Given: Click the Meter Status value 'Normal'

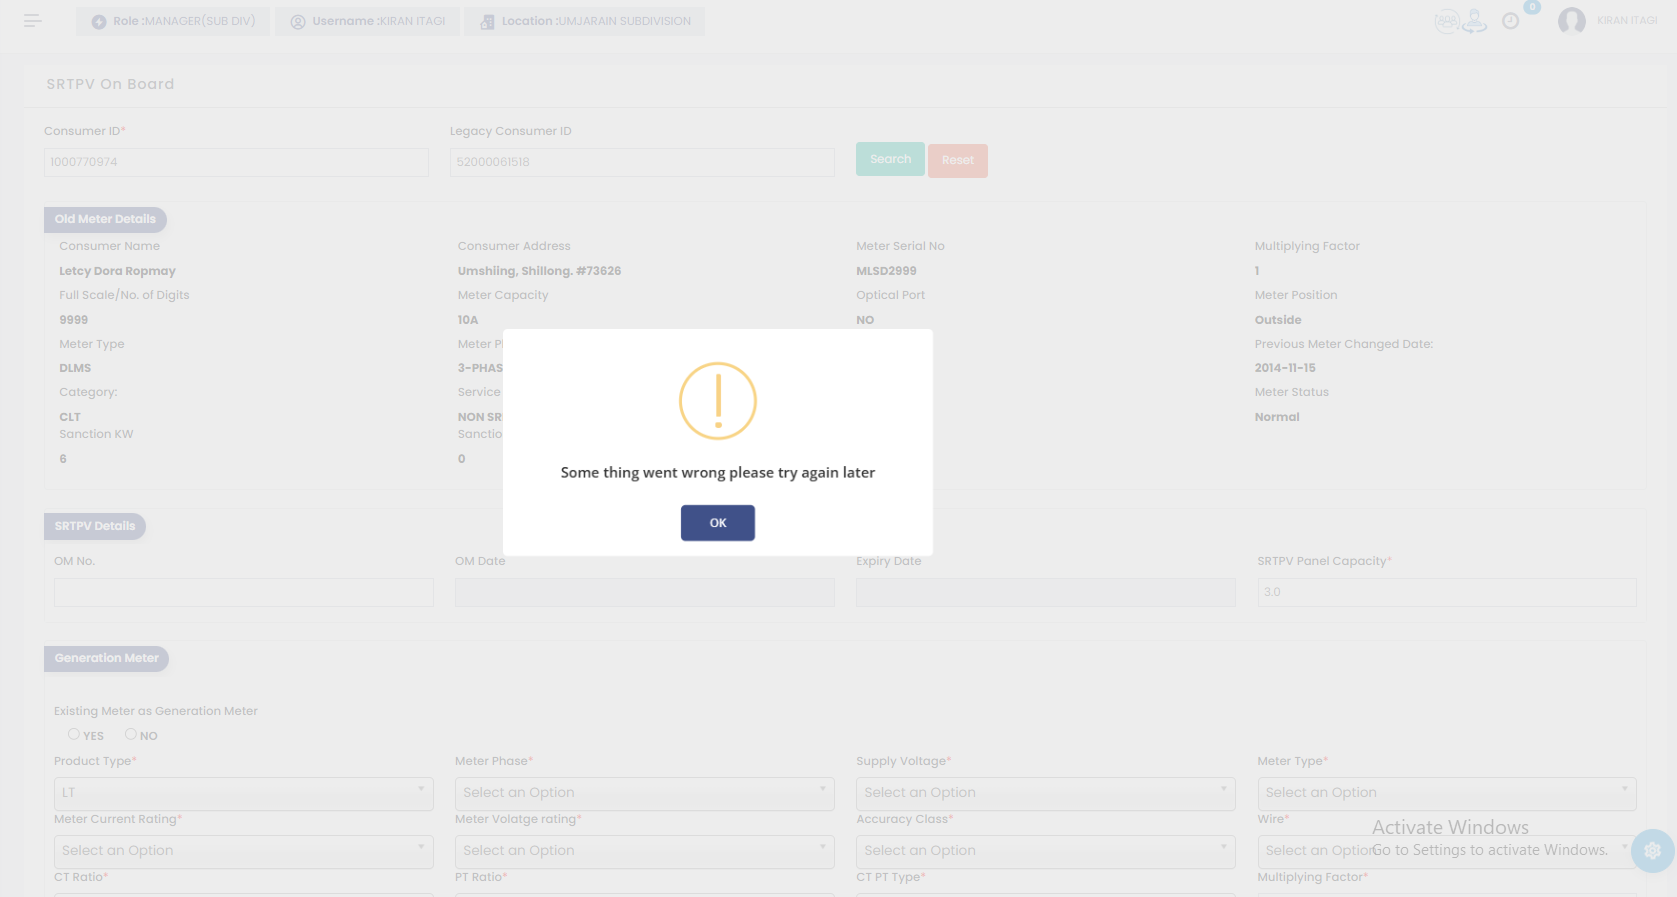Looking at the screenshot, I should point(1277,417).
